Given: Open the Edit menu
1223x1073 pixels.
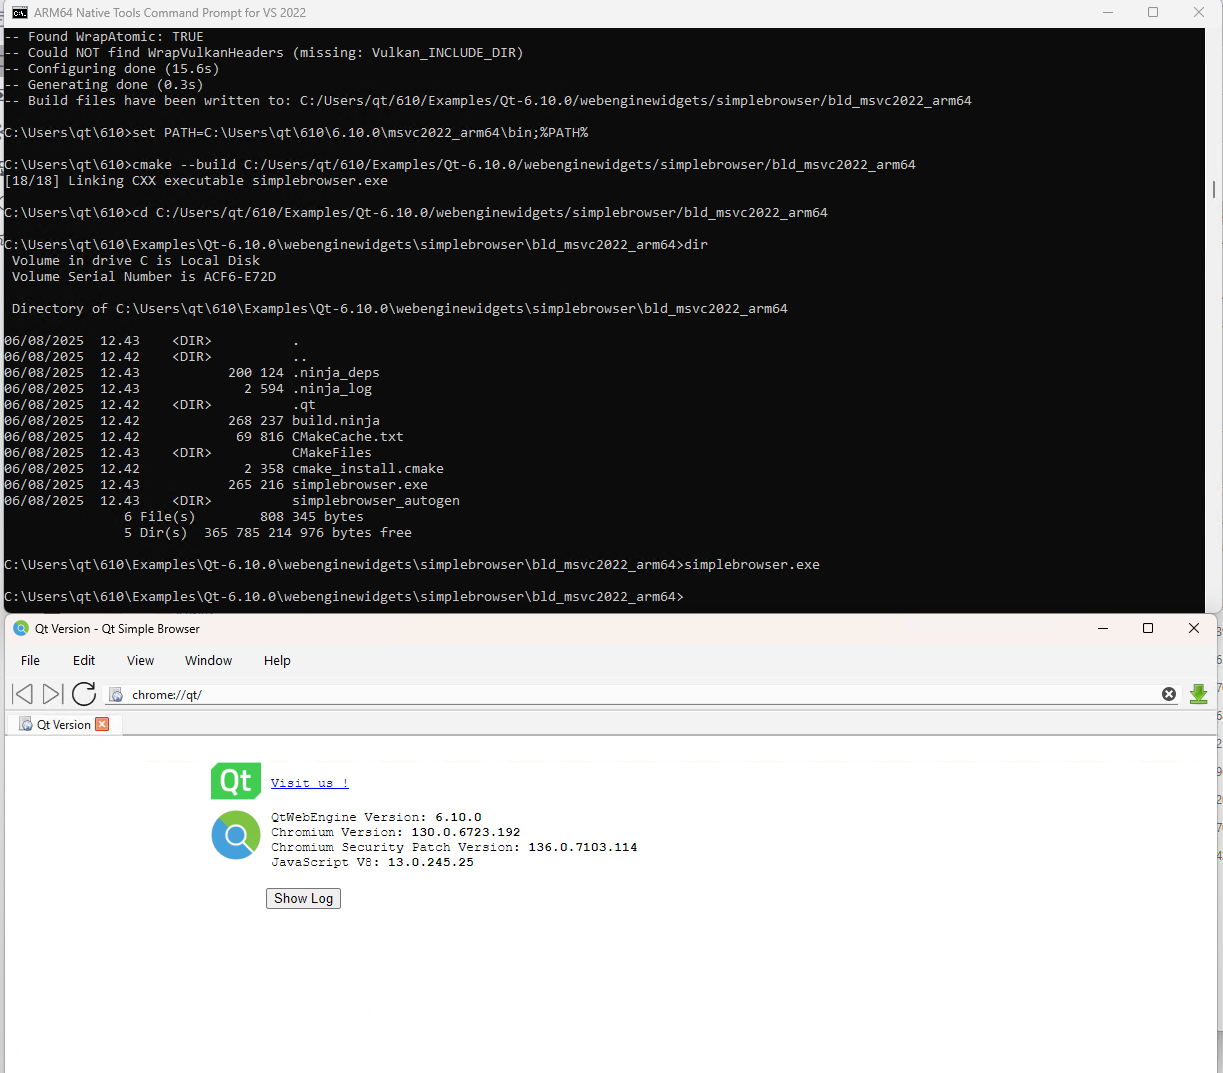Looking at the screenshot, I should 84,660.
